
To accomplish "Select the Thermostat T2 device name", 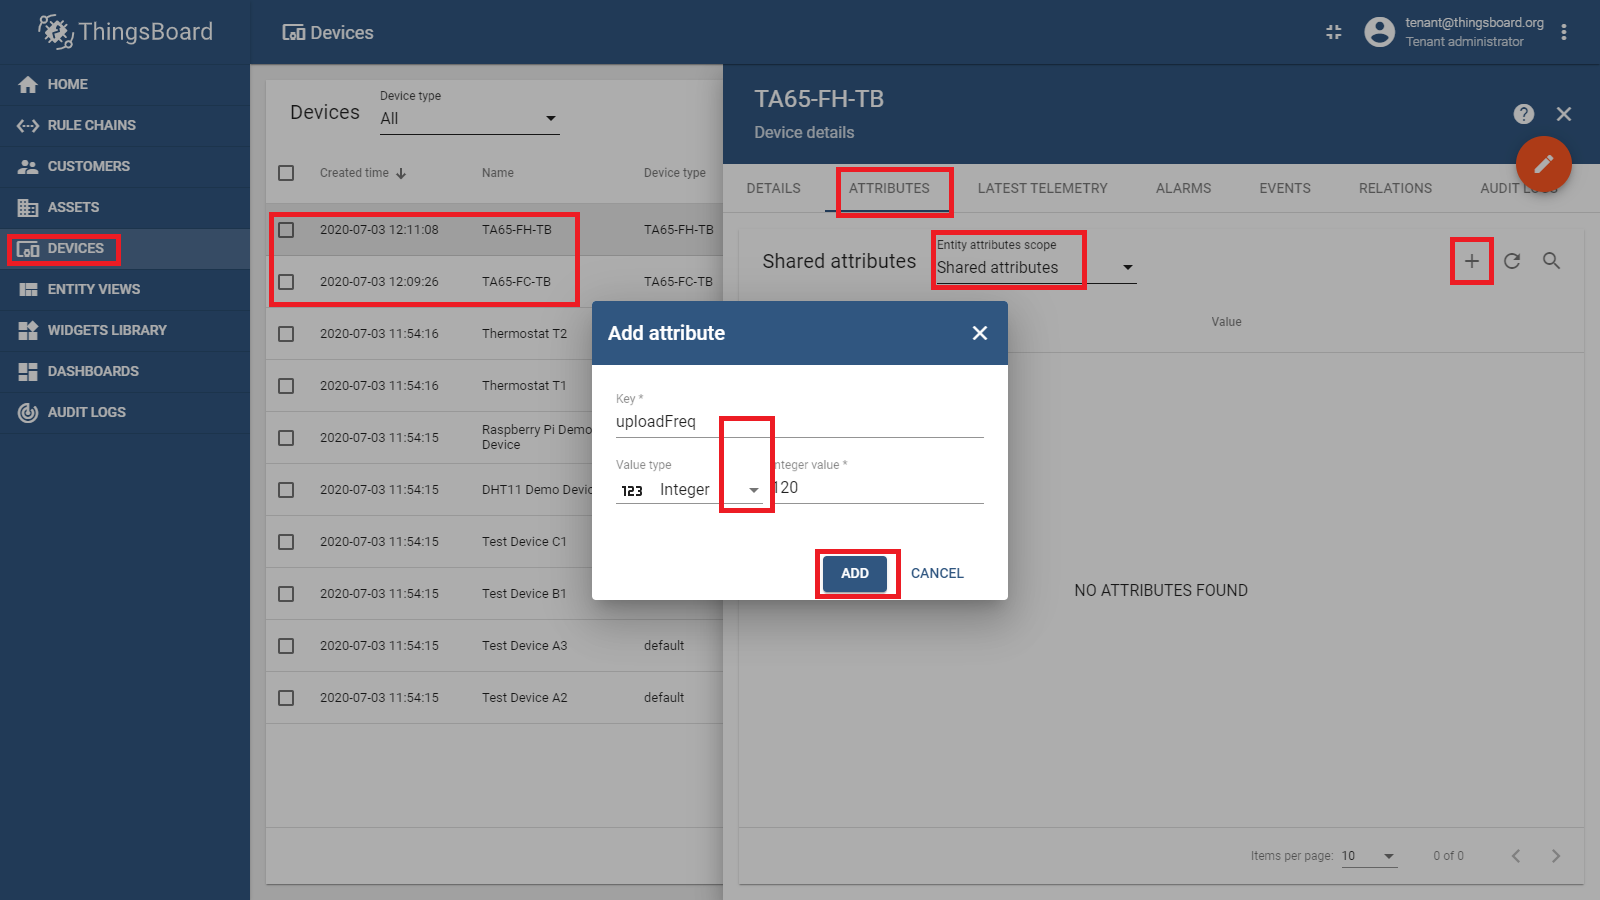I will click(524, 334).
